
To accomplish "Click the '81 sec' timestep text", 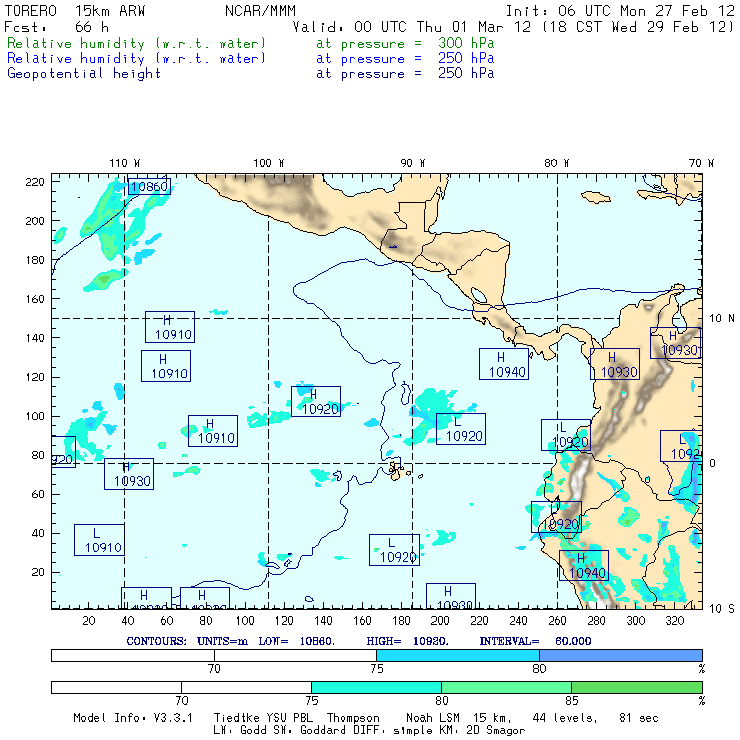I will 639,718.
